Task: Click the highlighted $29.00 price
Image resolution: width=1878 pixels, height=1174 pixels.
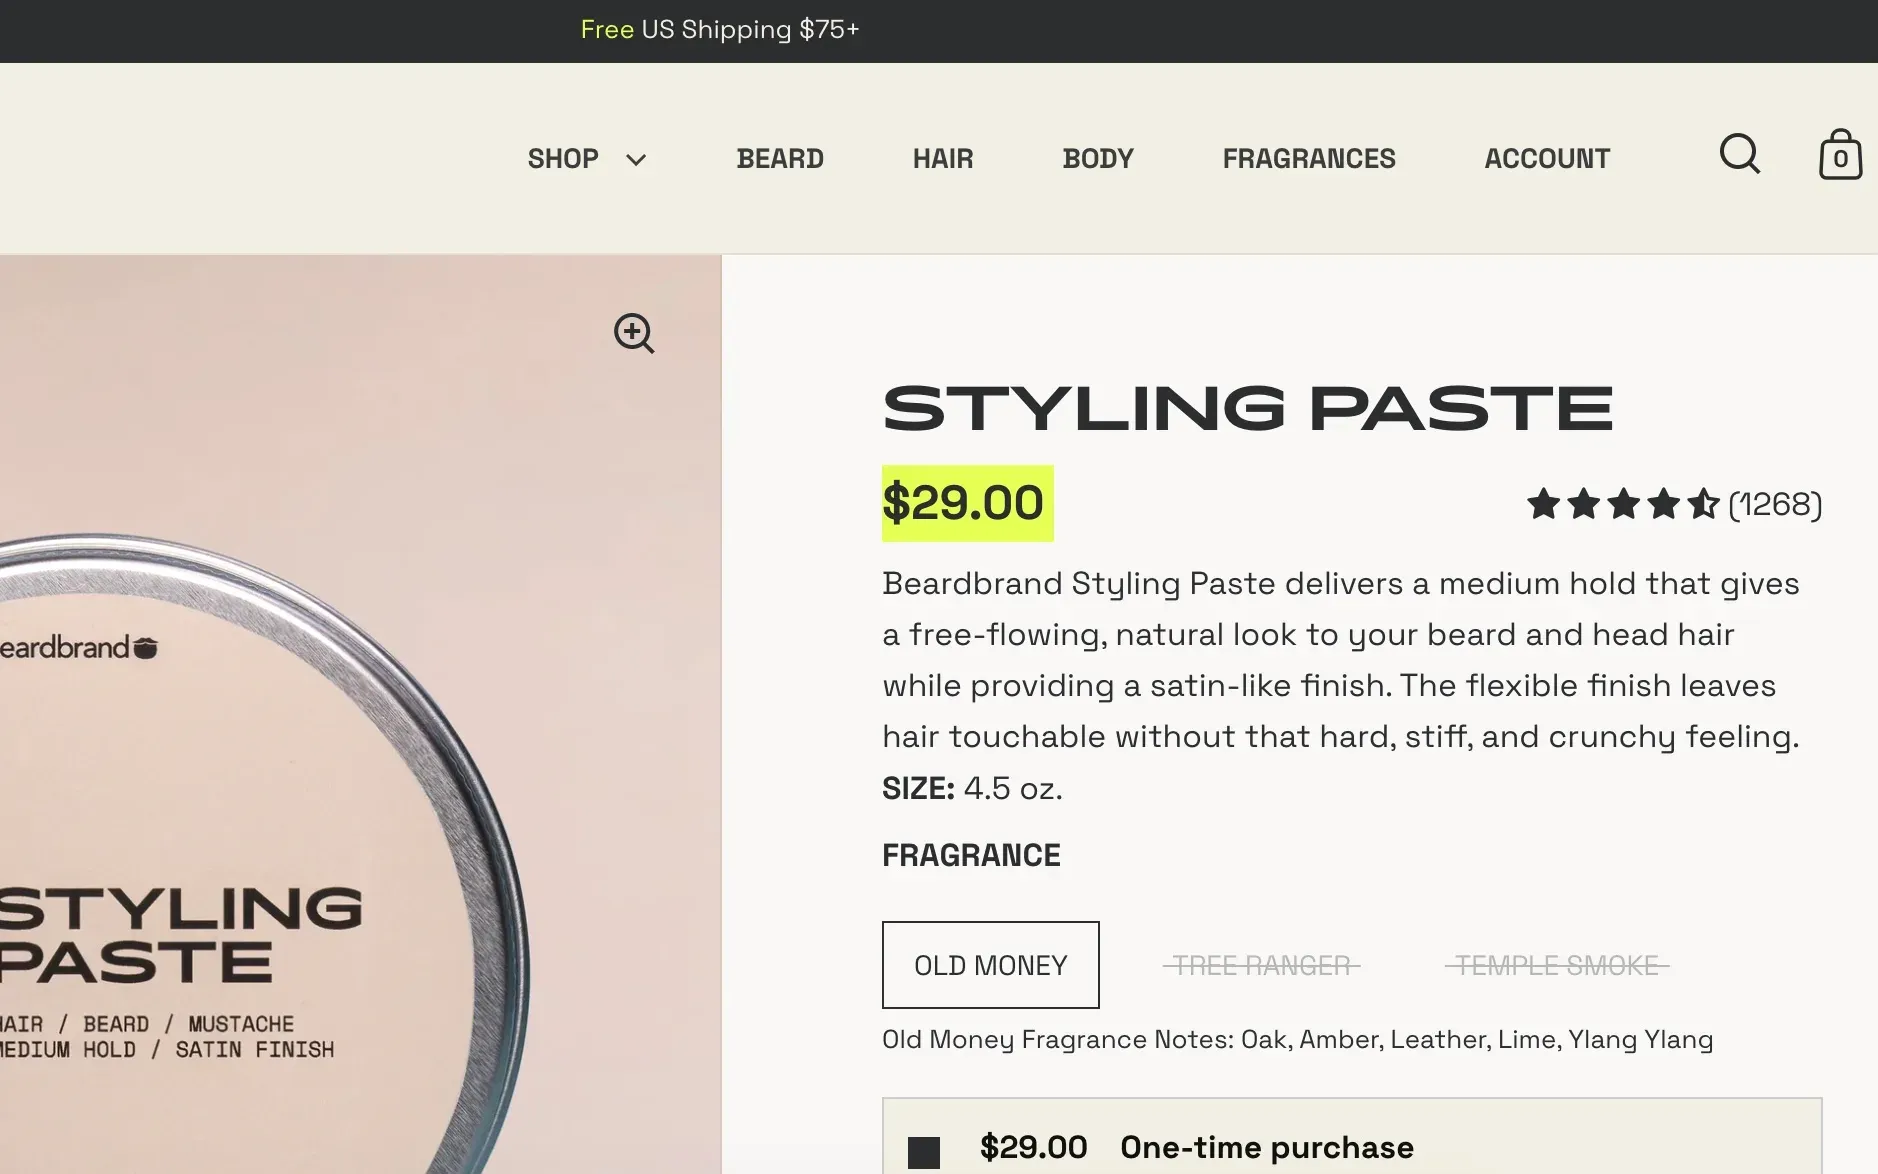Action: point(966,503)
